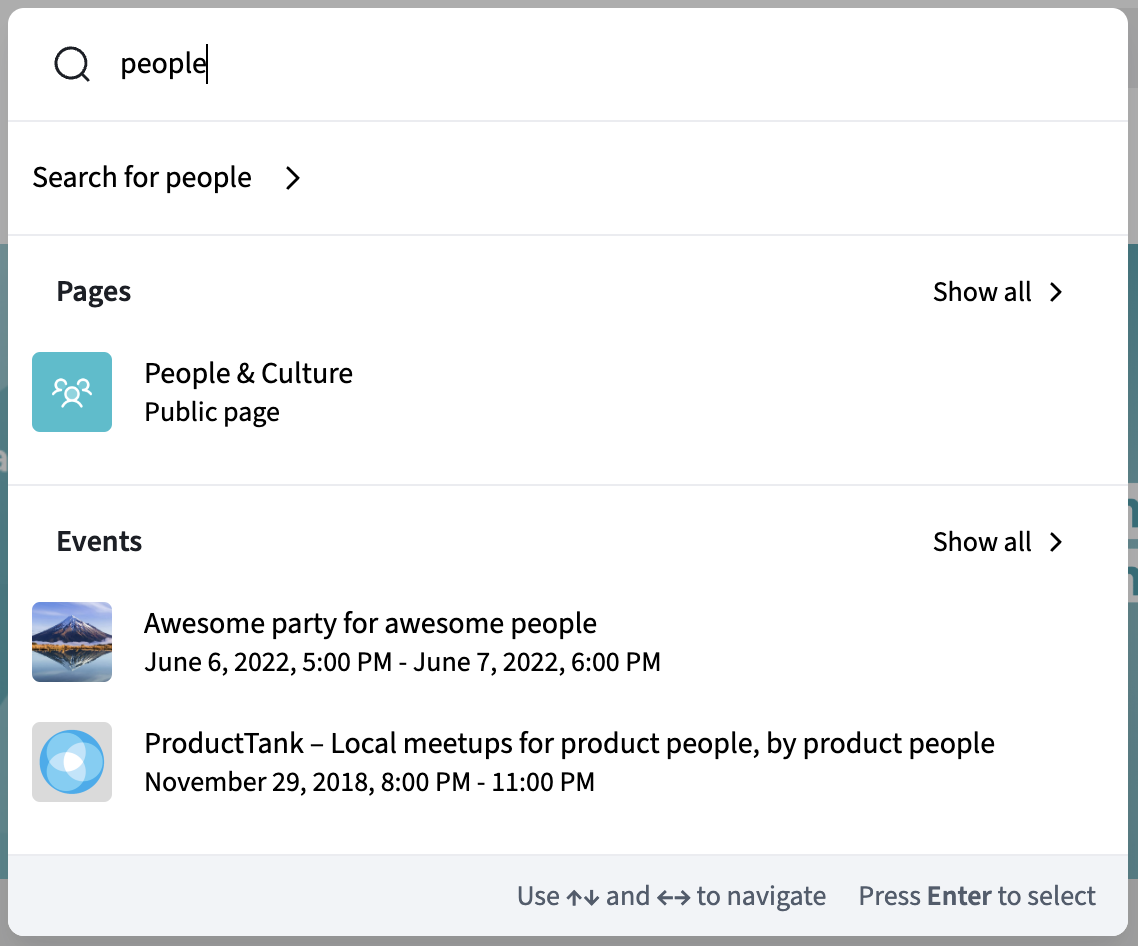Click the magnifying glass search icon

(72, 64)
